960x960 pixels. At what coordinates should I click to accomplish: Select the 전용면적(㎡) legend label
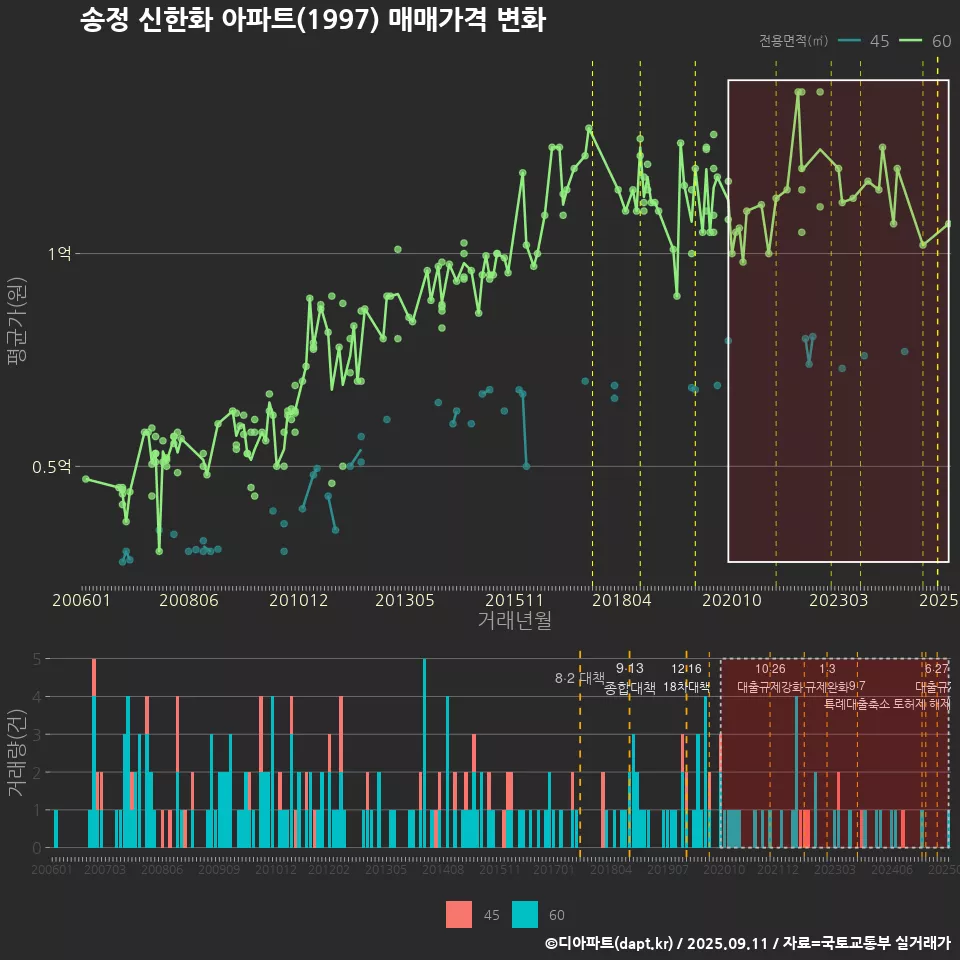pos(793,41)
